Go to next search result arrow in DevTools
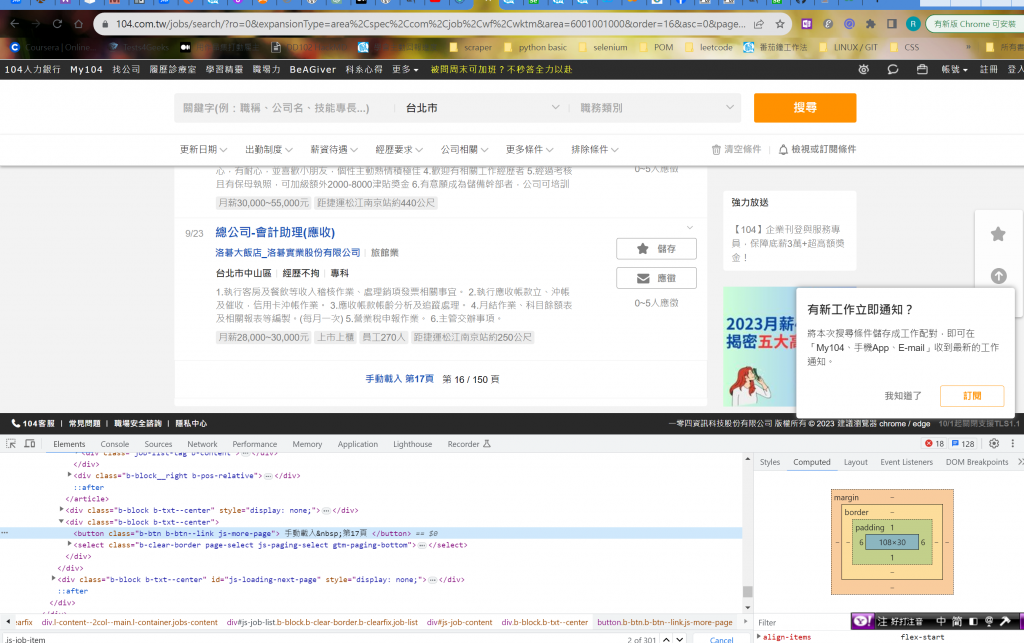Viewport: 1024px width, 643px height. 680,640
